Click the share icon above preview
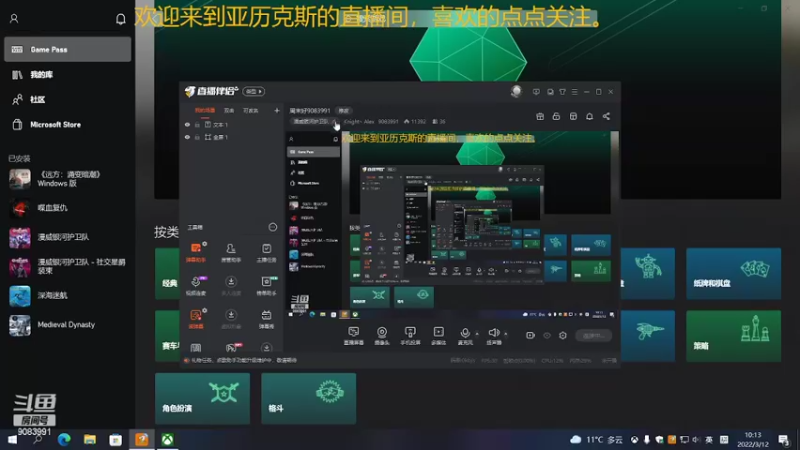 point(606,116)
